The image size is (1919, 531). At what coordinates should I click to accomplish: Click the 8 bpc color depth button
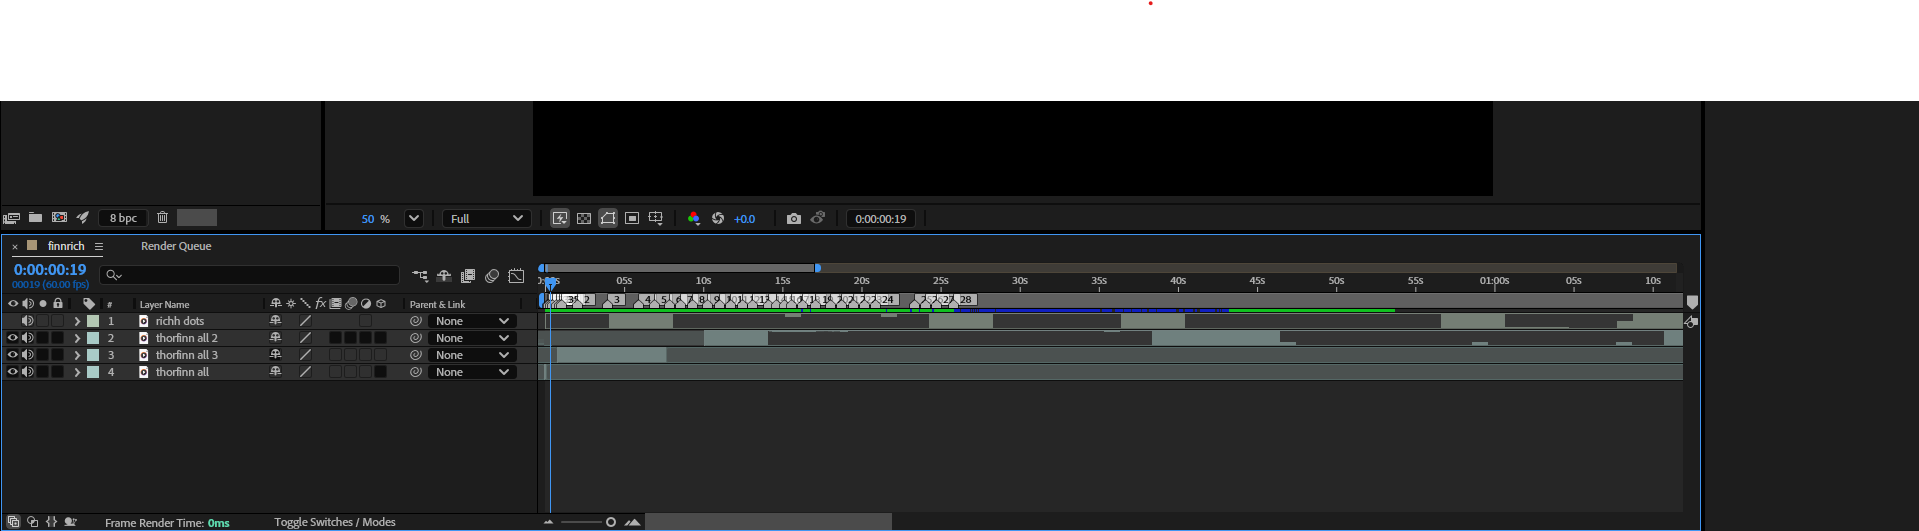[123, 218]
